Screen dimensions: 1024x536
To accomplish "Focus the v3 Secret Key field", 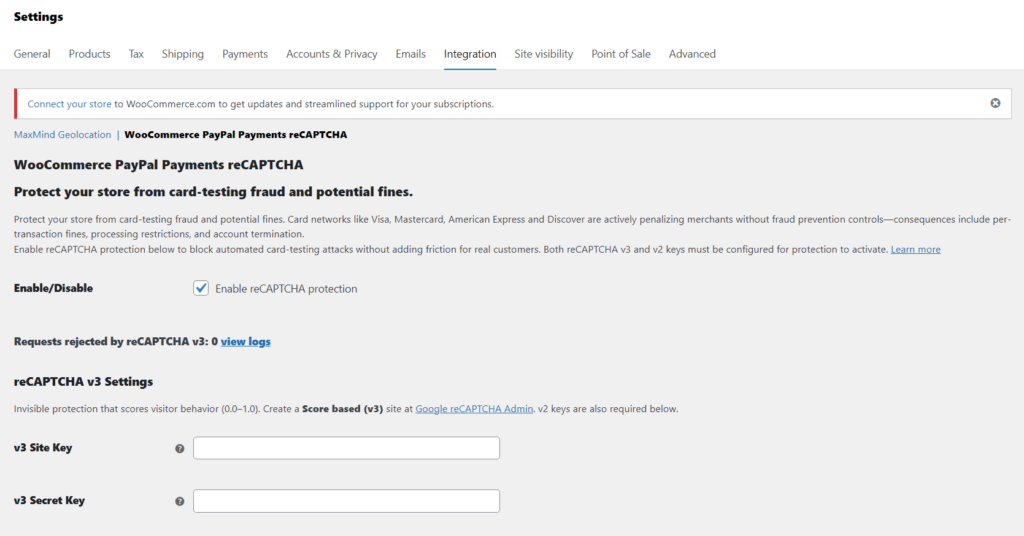I will click(x=346, y=501).
